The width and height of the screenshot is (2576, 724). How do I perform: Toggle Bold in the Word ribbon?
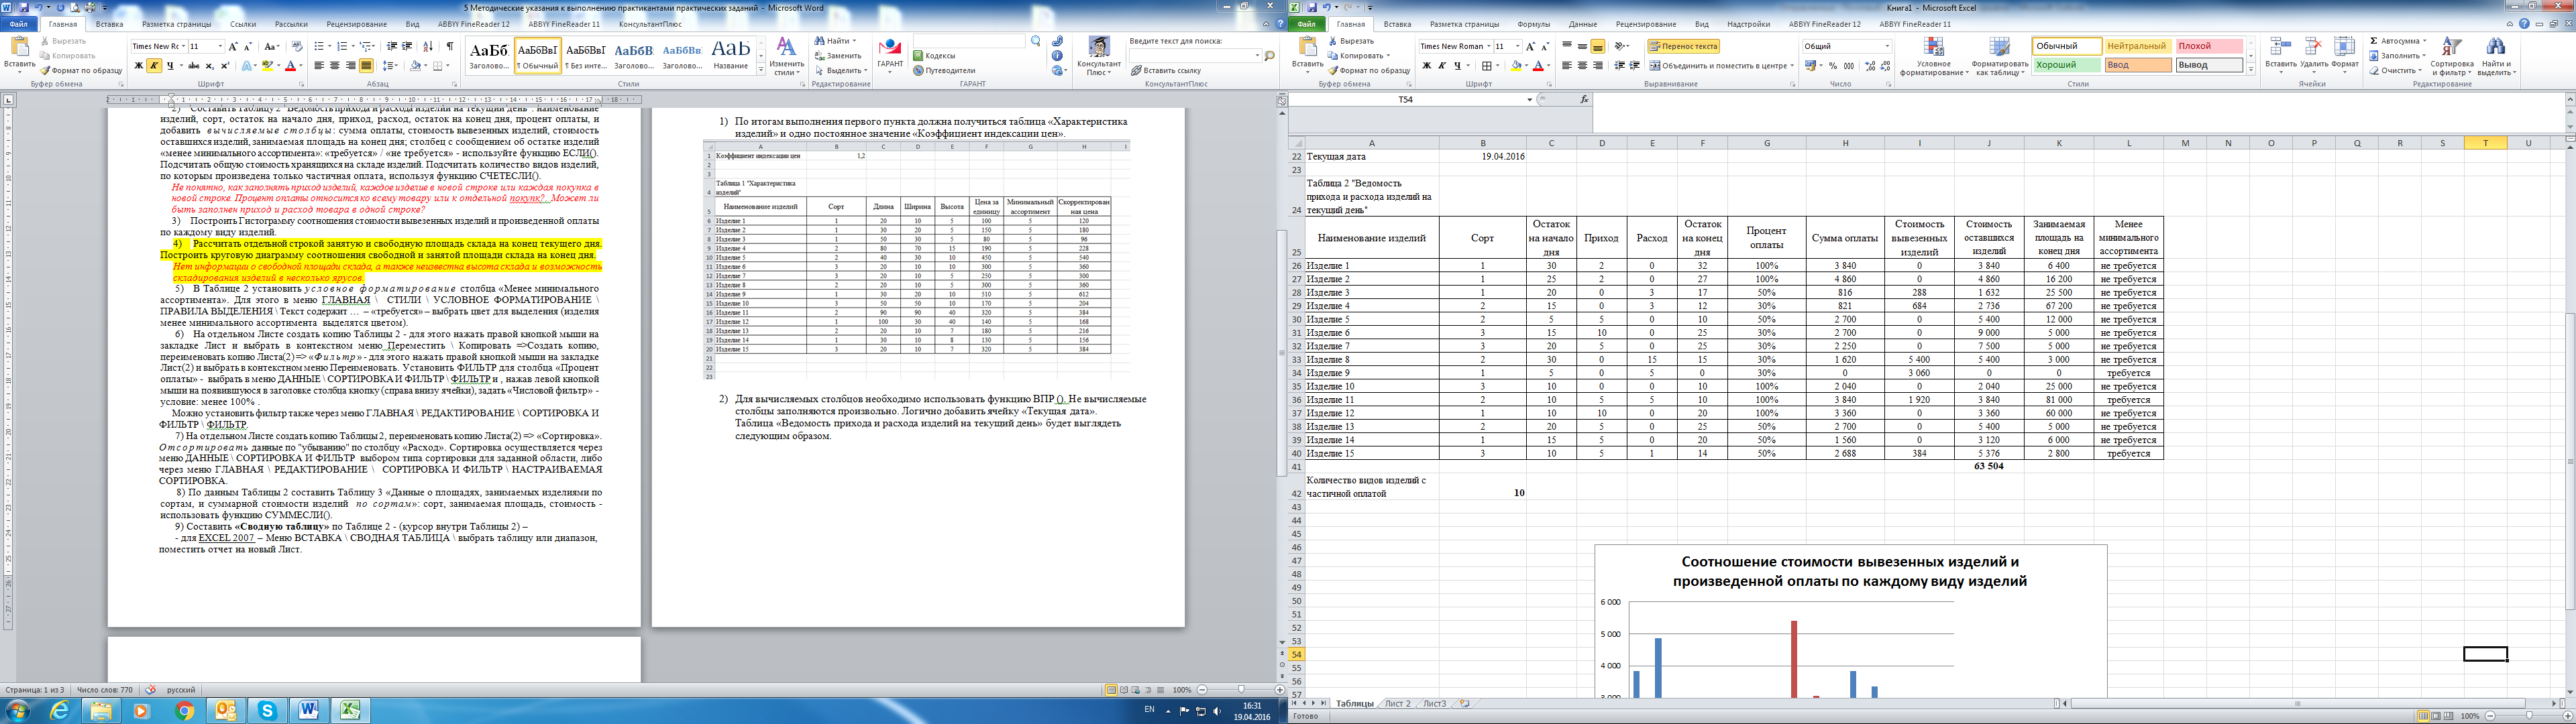(x=138, y=66)
